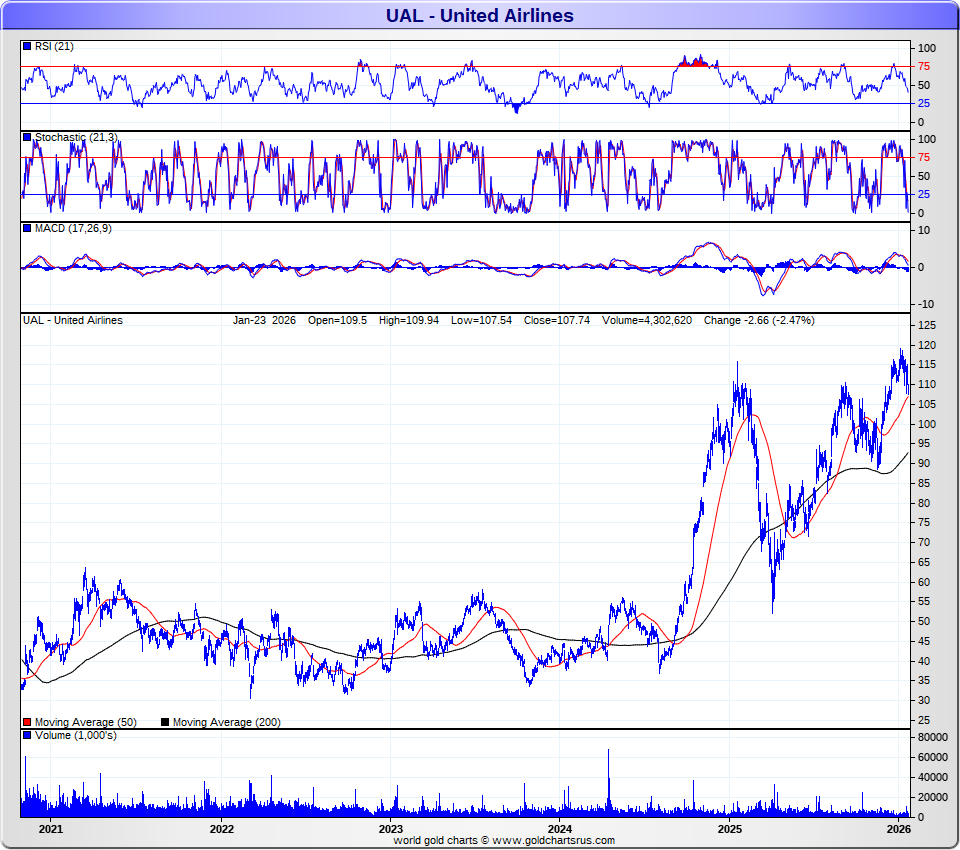
Task: Click the red Moving Average (50) swatch
Action: tap(27, 722)
